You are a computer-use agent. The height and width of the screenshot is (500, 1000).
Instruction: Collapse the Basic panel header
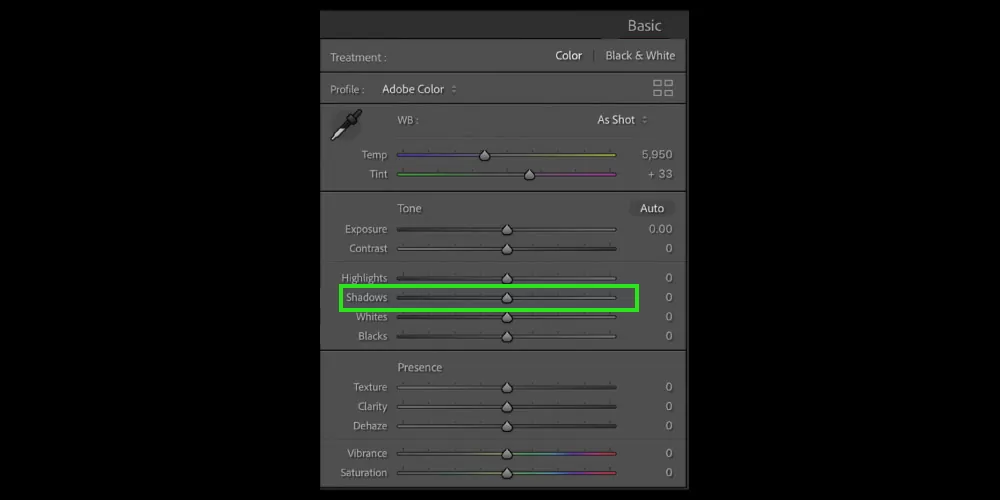tap(644, 26)
